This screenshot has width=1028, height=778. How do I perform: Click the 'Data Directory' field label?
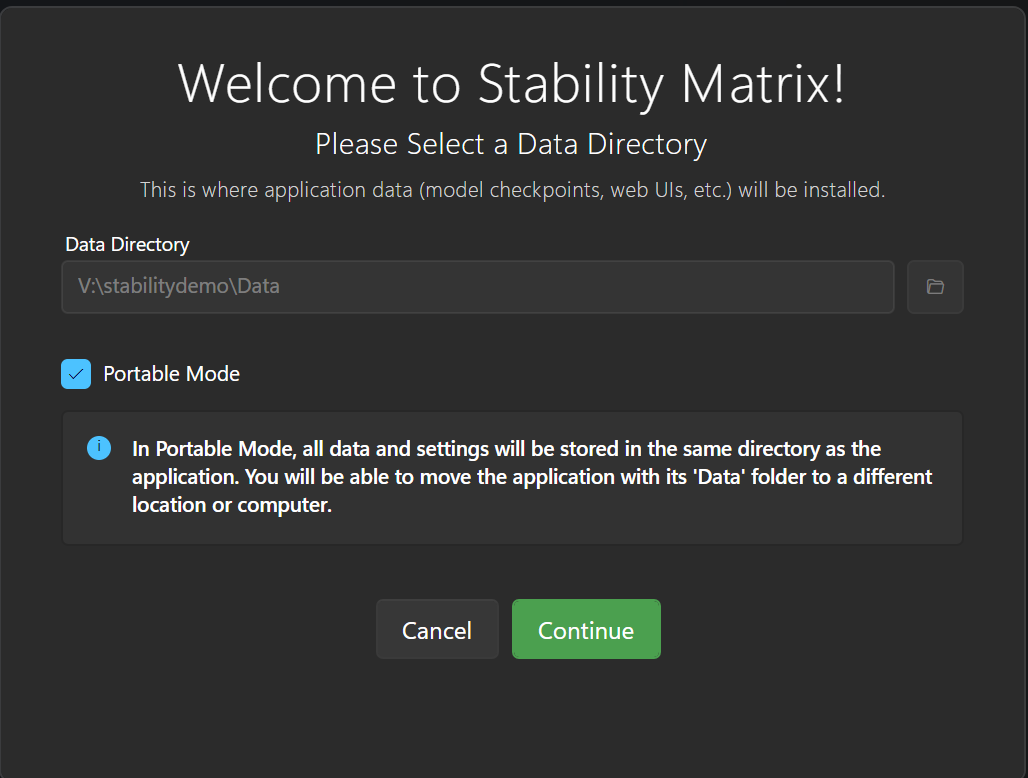tap(127, 244)
